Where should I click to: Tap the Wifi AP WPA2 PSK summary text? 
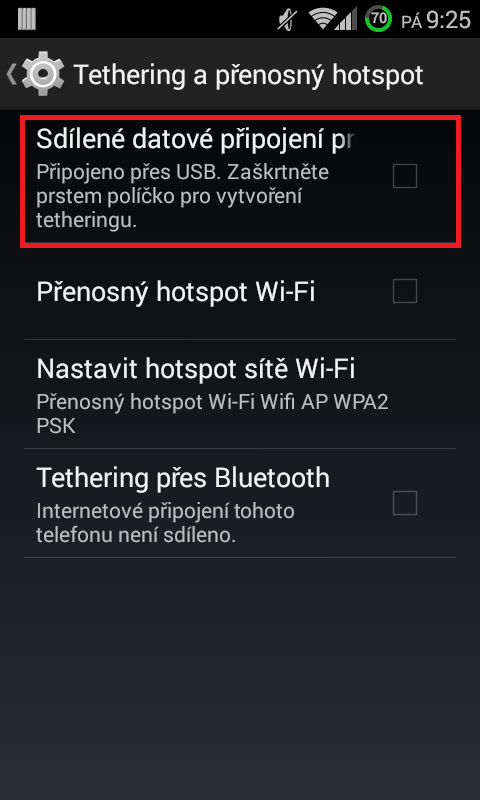(x=212, y=414)
